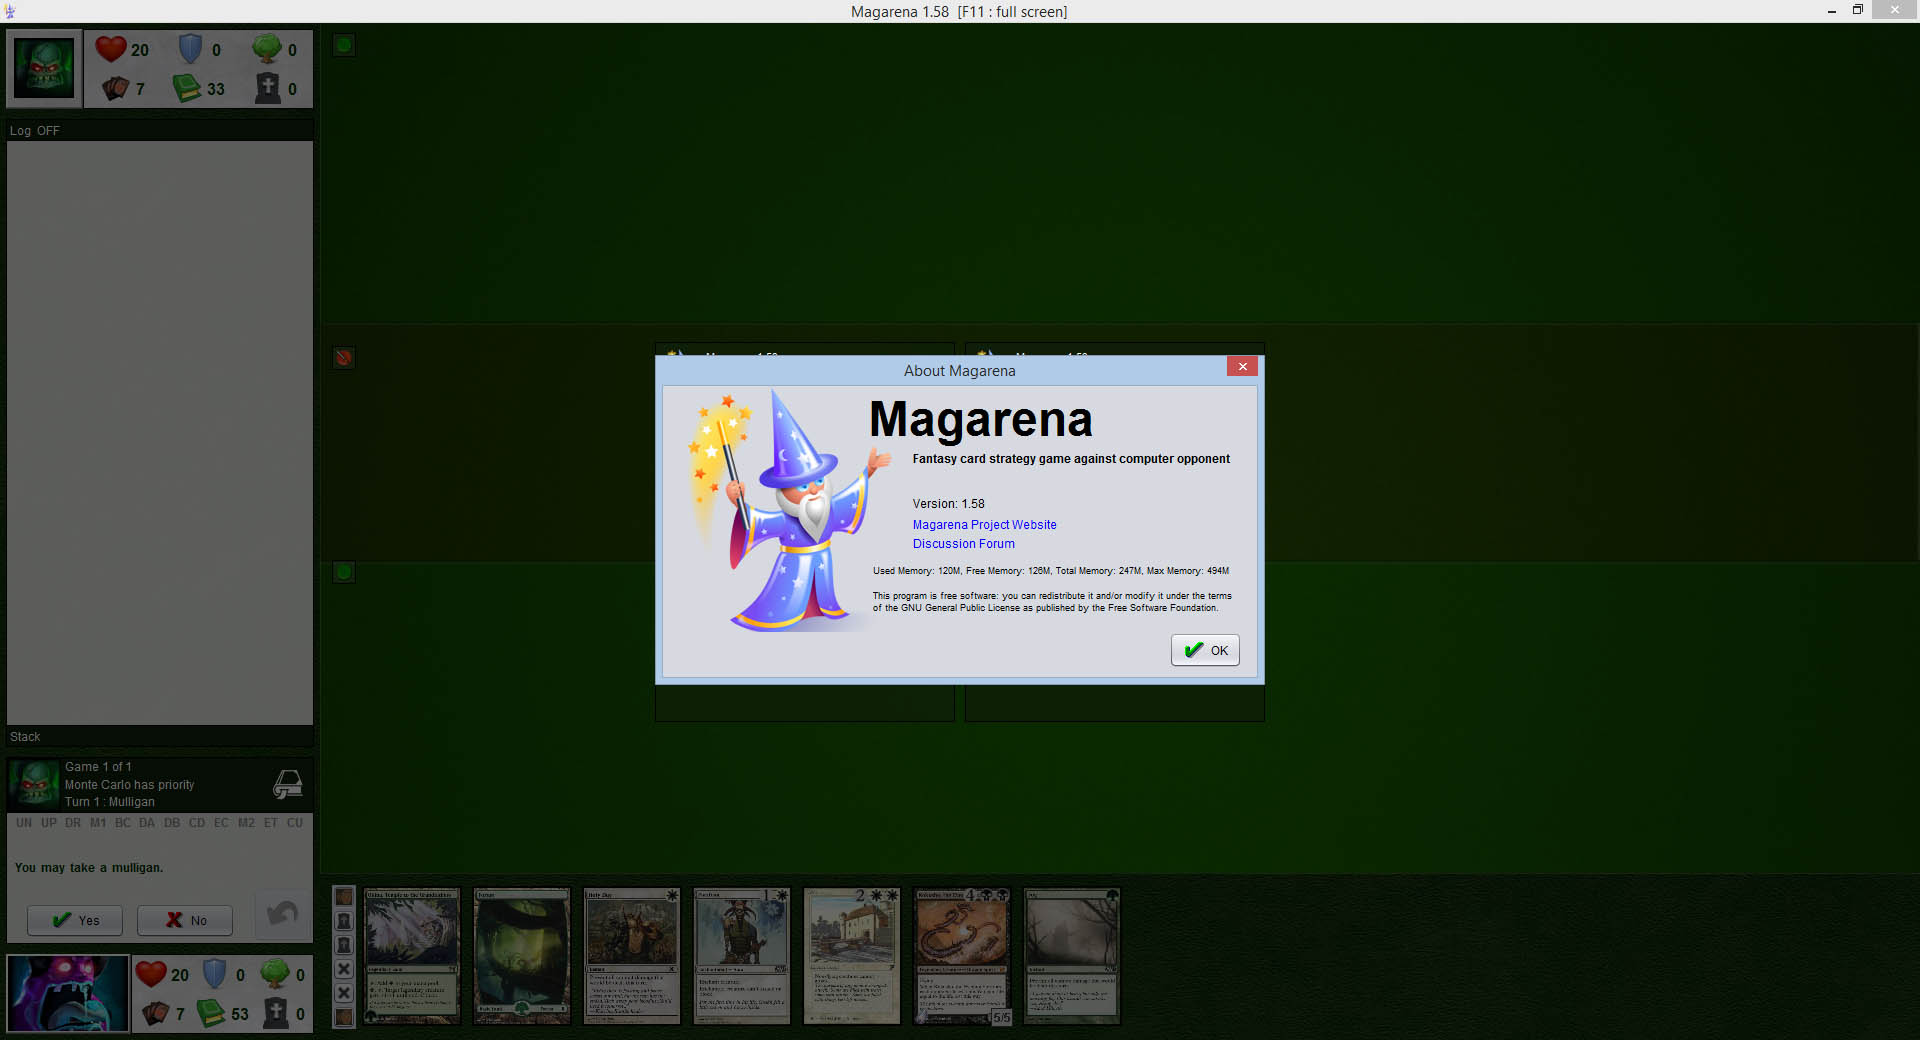Image resolution: width=1920 pixels, height=1040 pixels.
Task: Click the Yes mulligan button
Action: (x=75, y=920)
